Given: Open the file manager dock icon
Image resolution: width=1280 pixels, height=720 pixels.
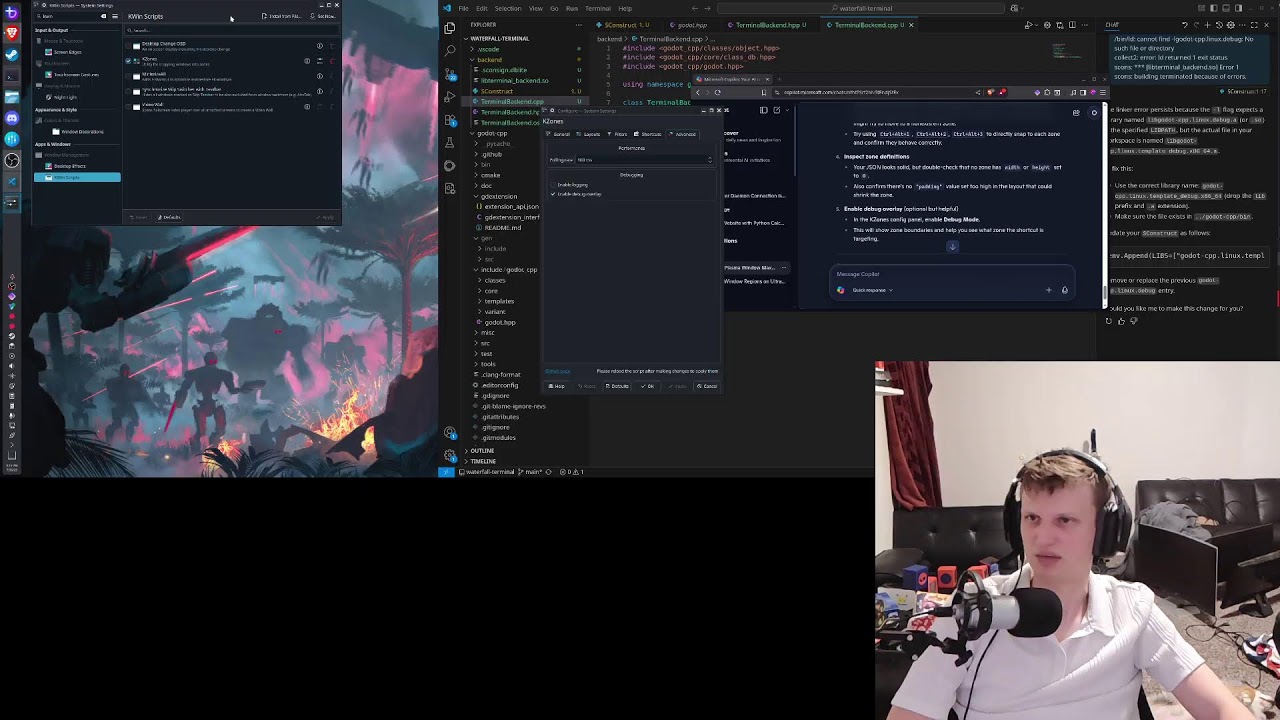Looking at the screenshot, I should 12,97.
